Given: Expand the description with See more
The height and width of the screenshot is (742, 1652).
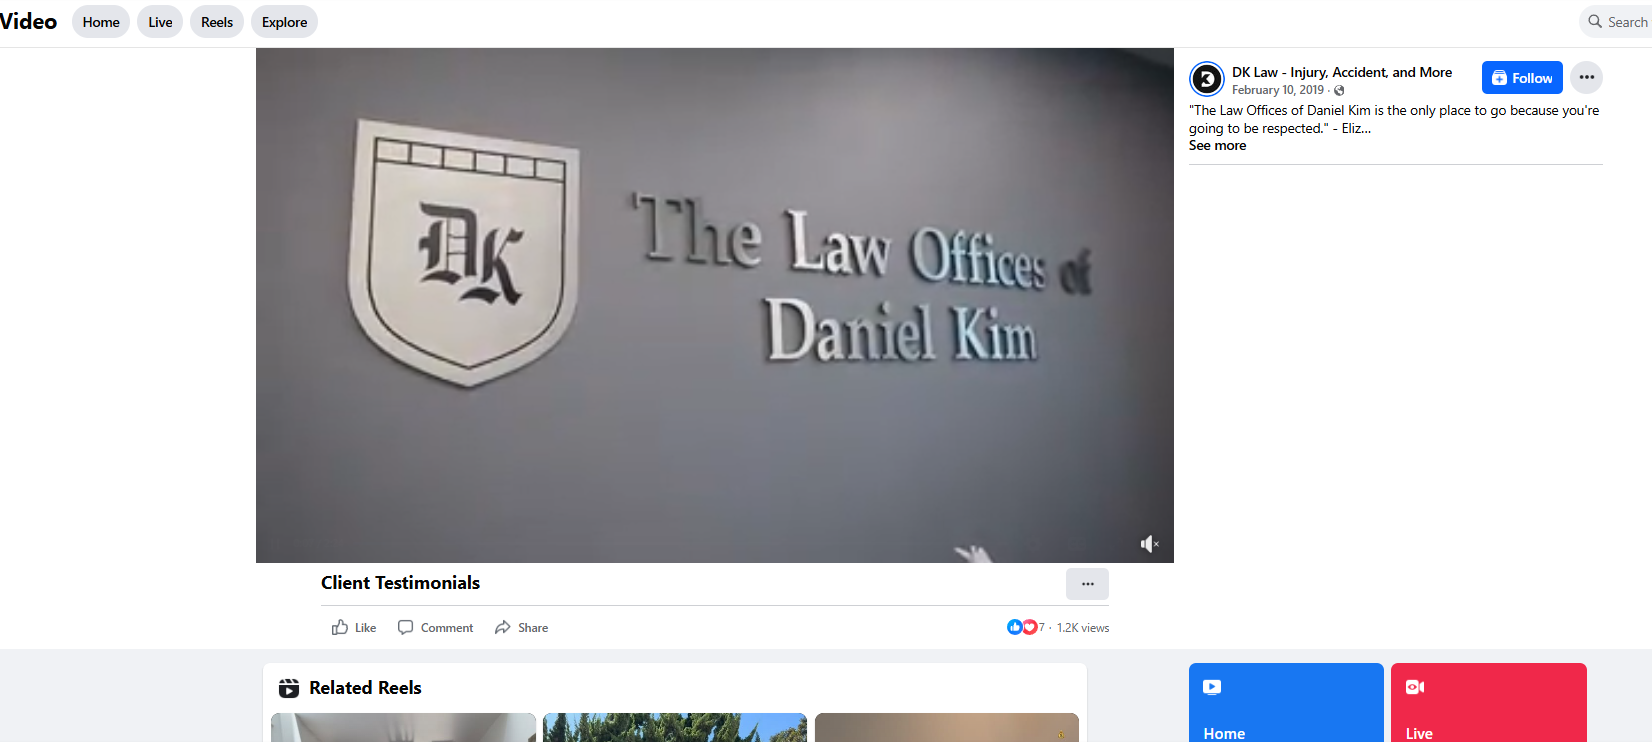Looking at the screenshot, I should pos(1217,146).
